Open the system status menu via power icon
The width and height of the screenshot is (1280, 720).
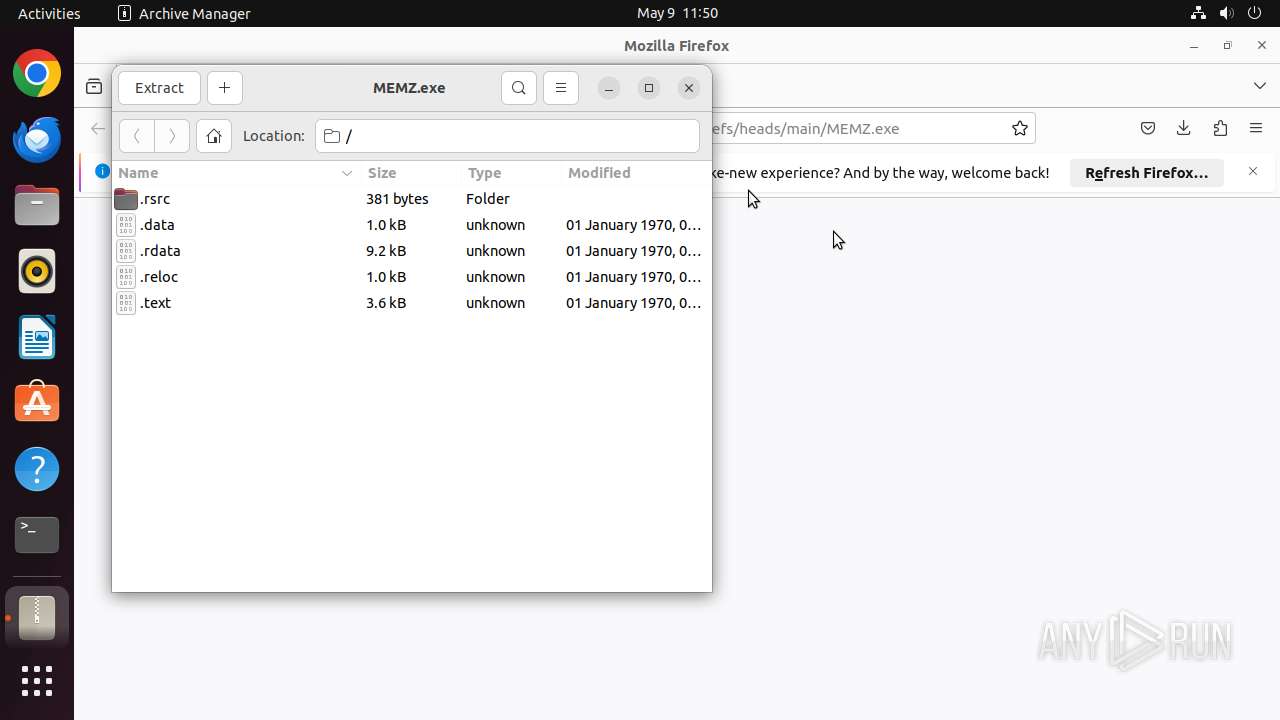(1254, 13)
